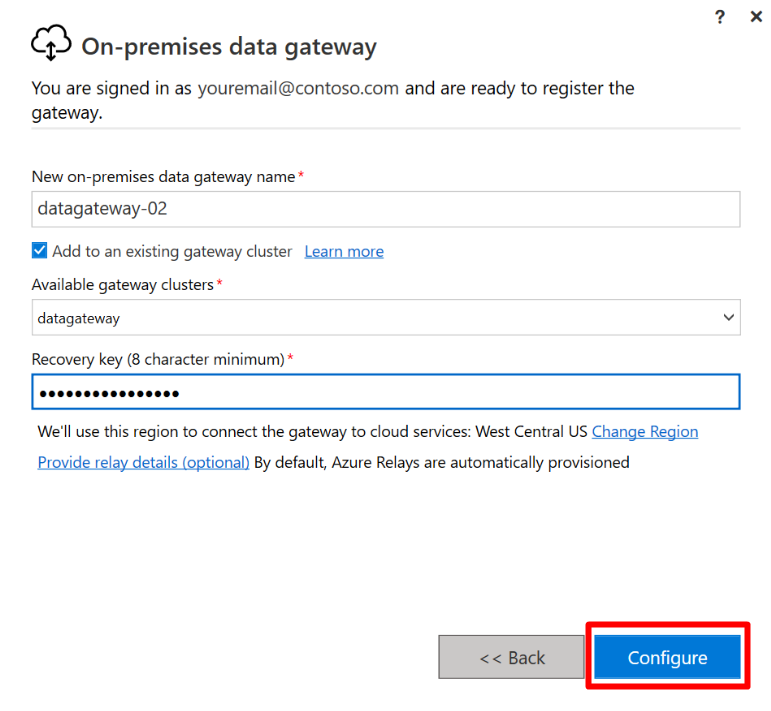771x711 pixels.
Task: Click the On-premises data gateway heading
Action: 229,47
